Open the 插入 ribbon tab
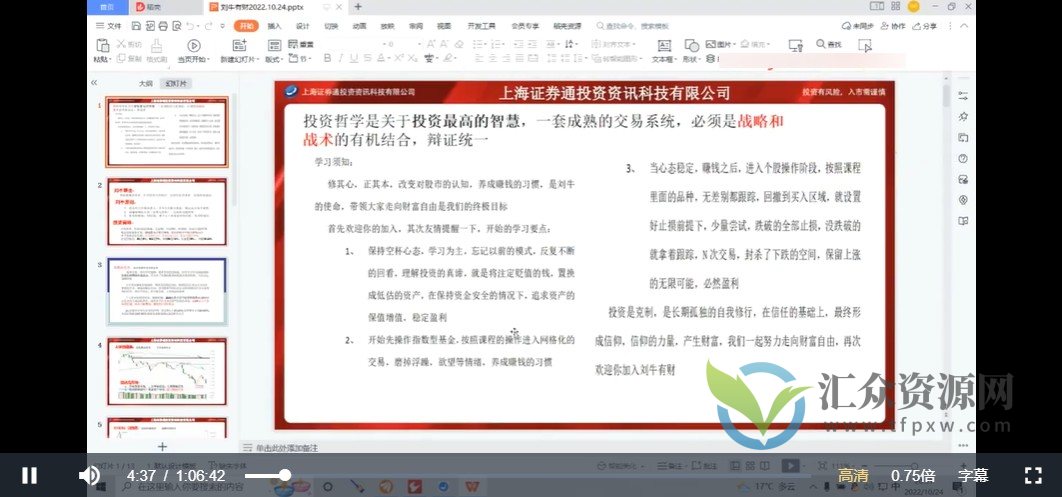This screenshot has height=497, width=1062. pos(274,26)
